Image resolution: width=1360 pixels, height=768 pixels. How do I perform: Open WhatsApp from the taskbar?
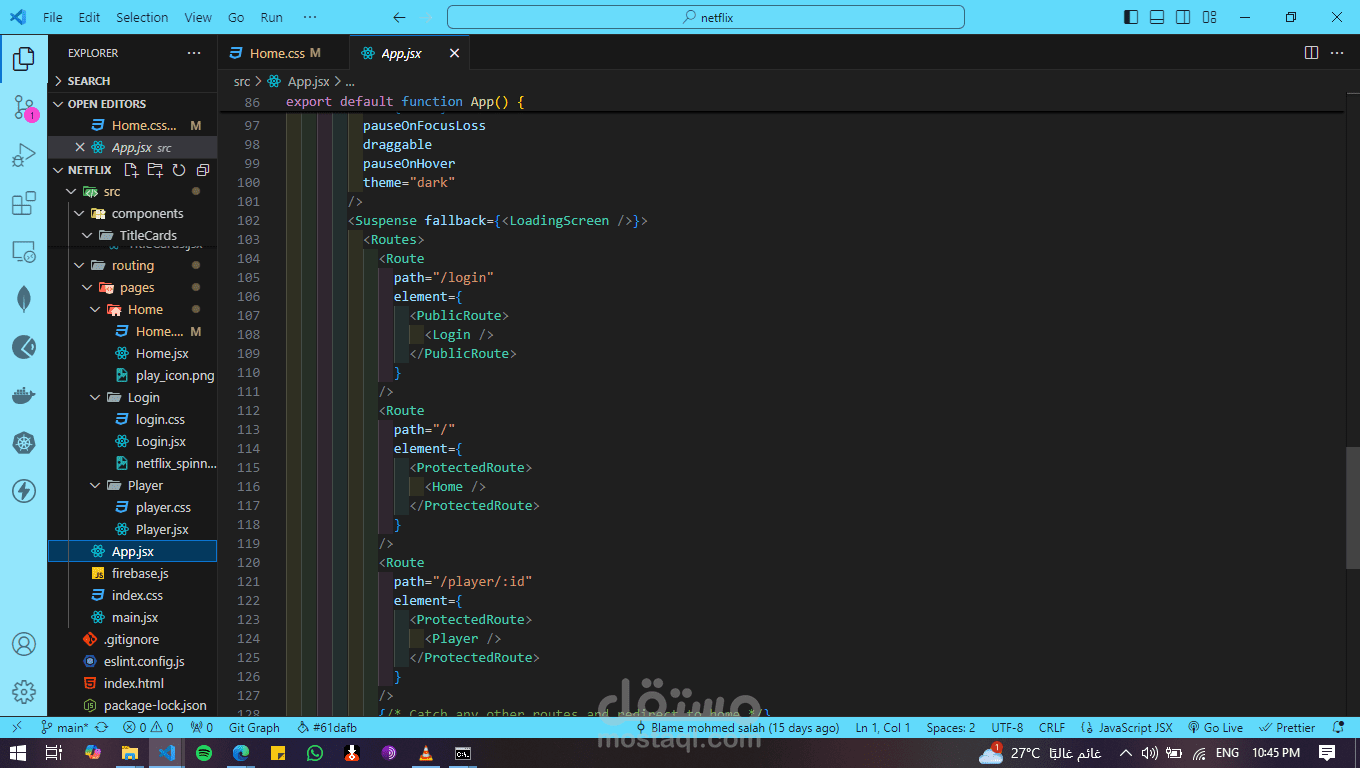(315, 752)
